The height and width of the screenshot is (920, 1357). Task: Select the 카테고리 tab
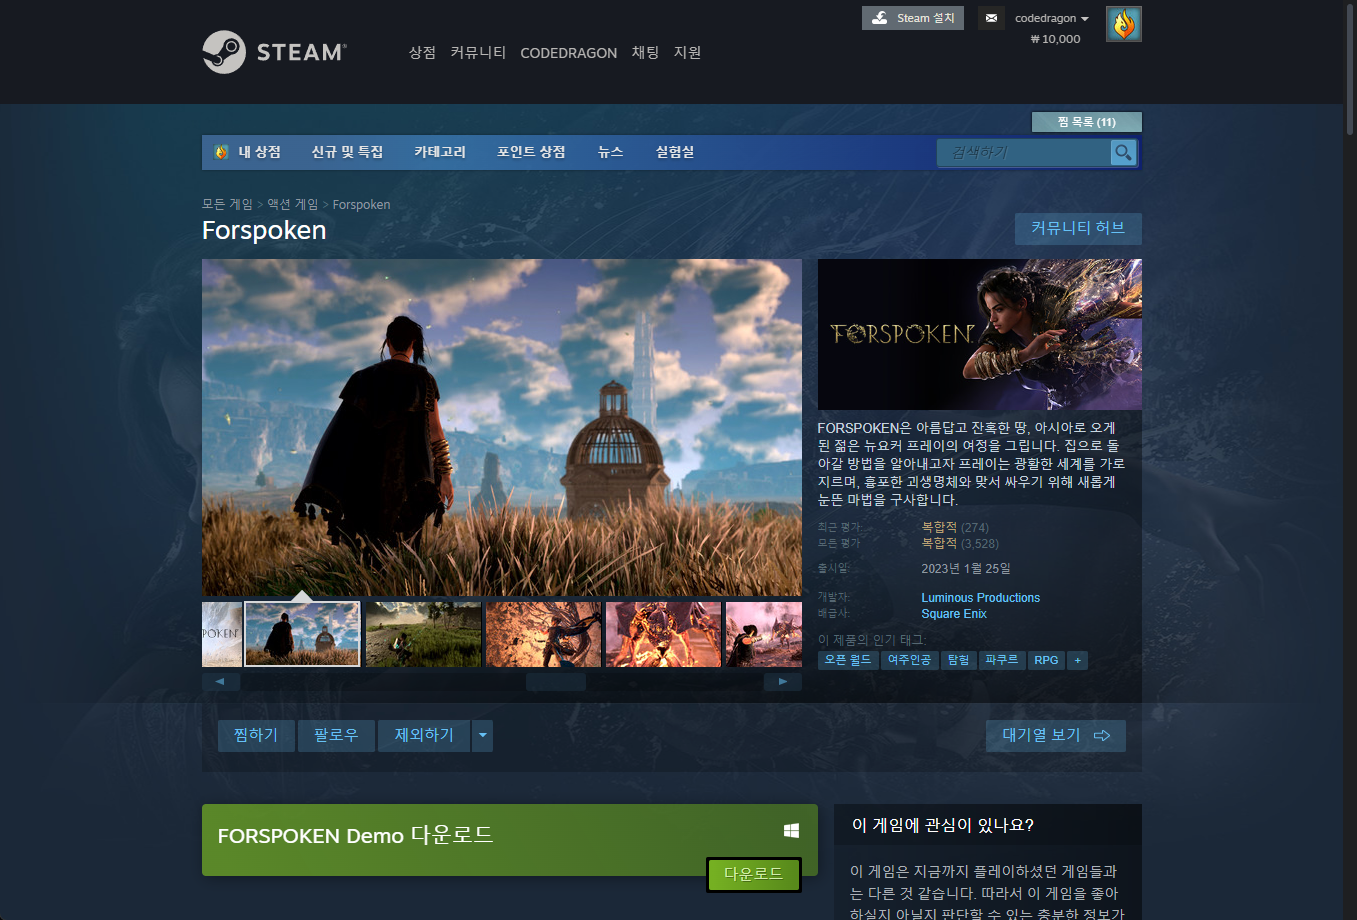pyautogui.click(x=440, y=152)
